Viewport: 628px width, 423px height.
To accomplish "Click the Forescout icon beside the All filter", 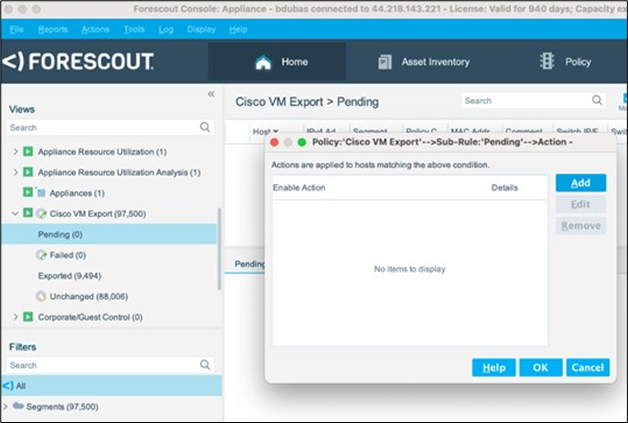I will [x=8, y=386].
